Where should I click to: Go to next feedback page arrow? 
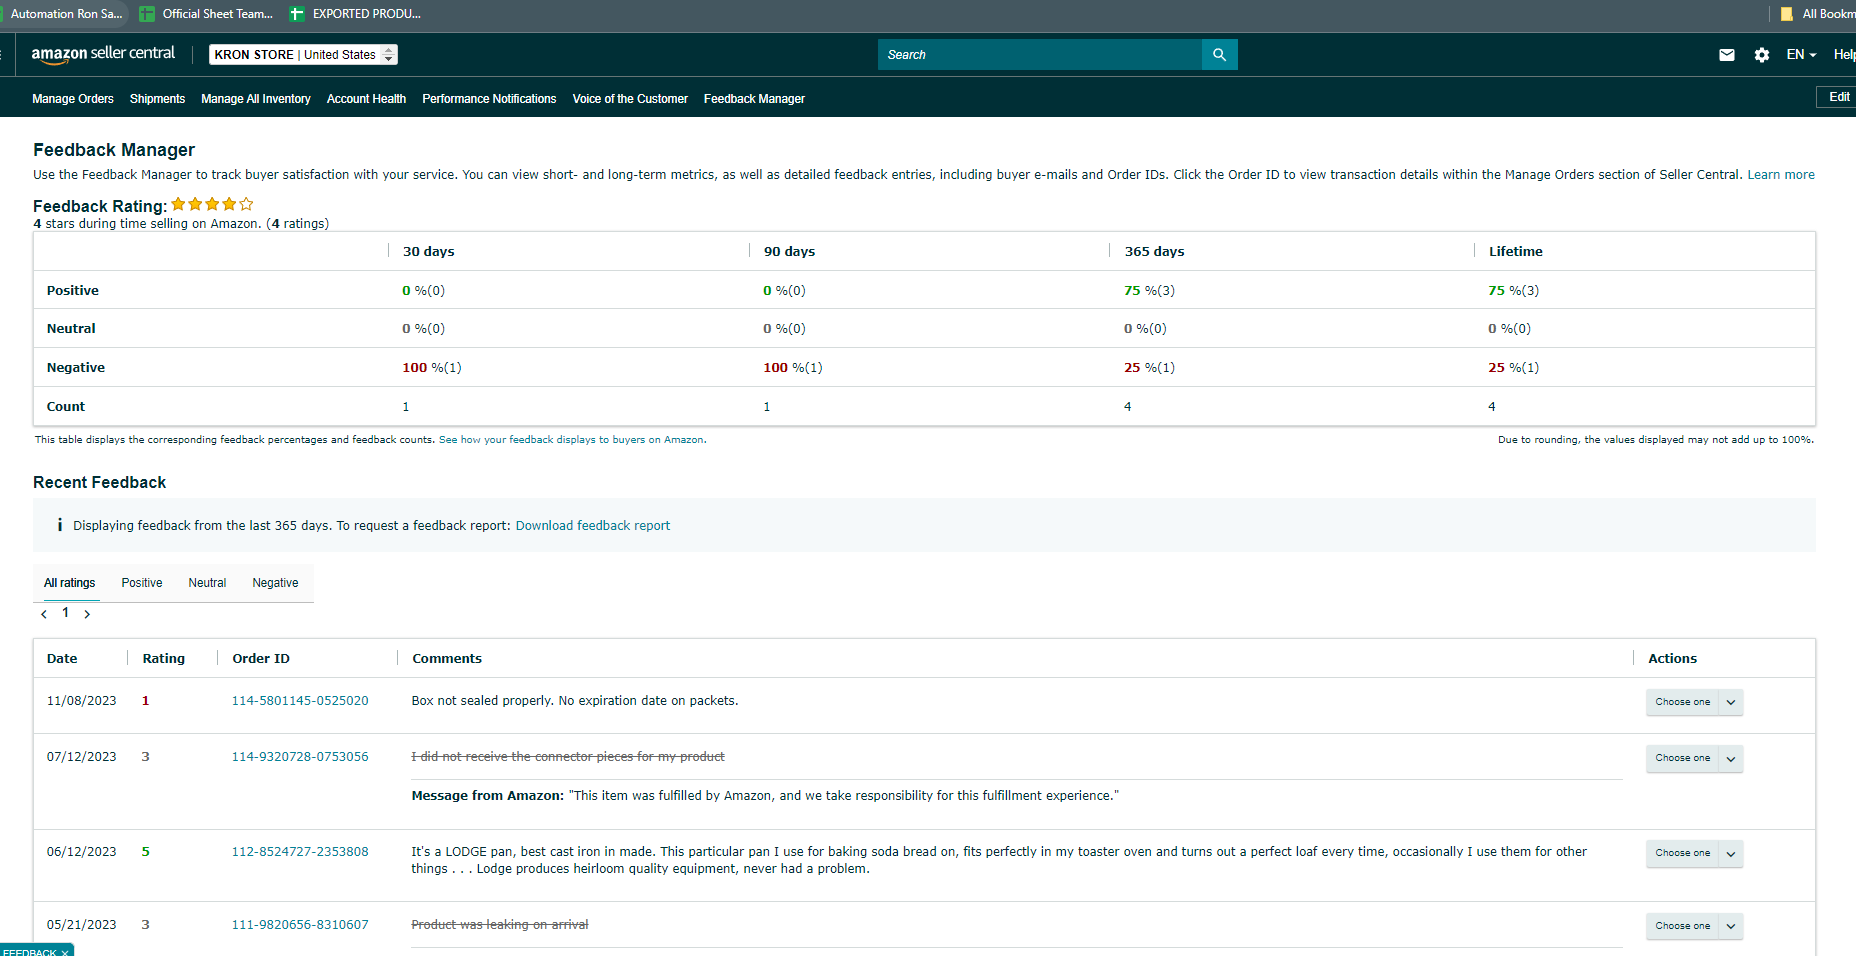(87, 614)
